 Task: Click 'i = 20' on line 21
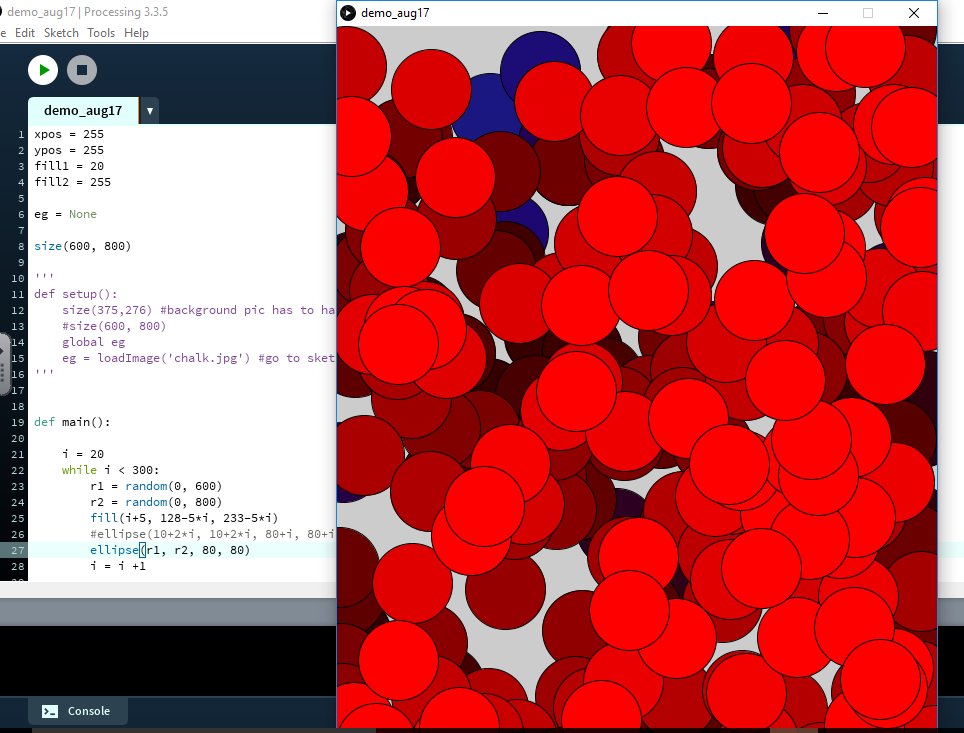[83, 454]
